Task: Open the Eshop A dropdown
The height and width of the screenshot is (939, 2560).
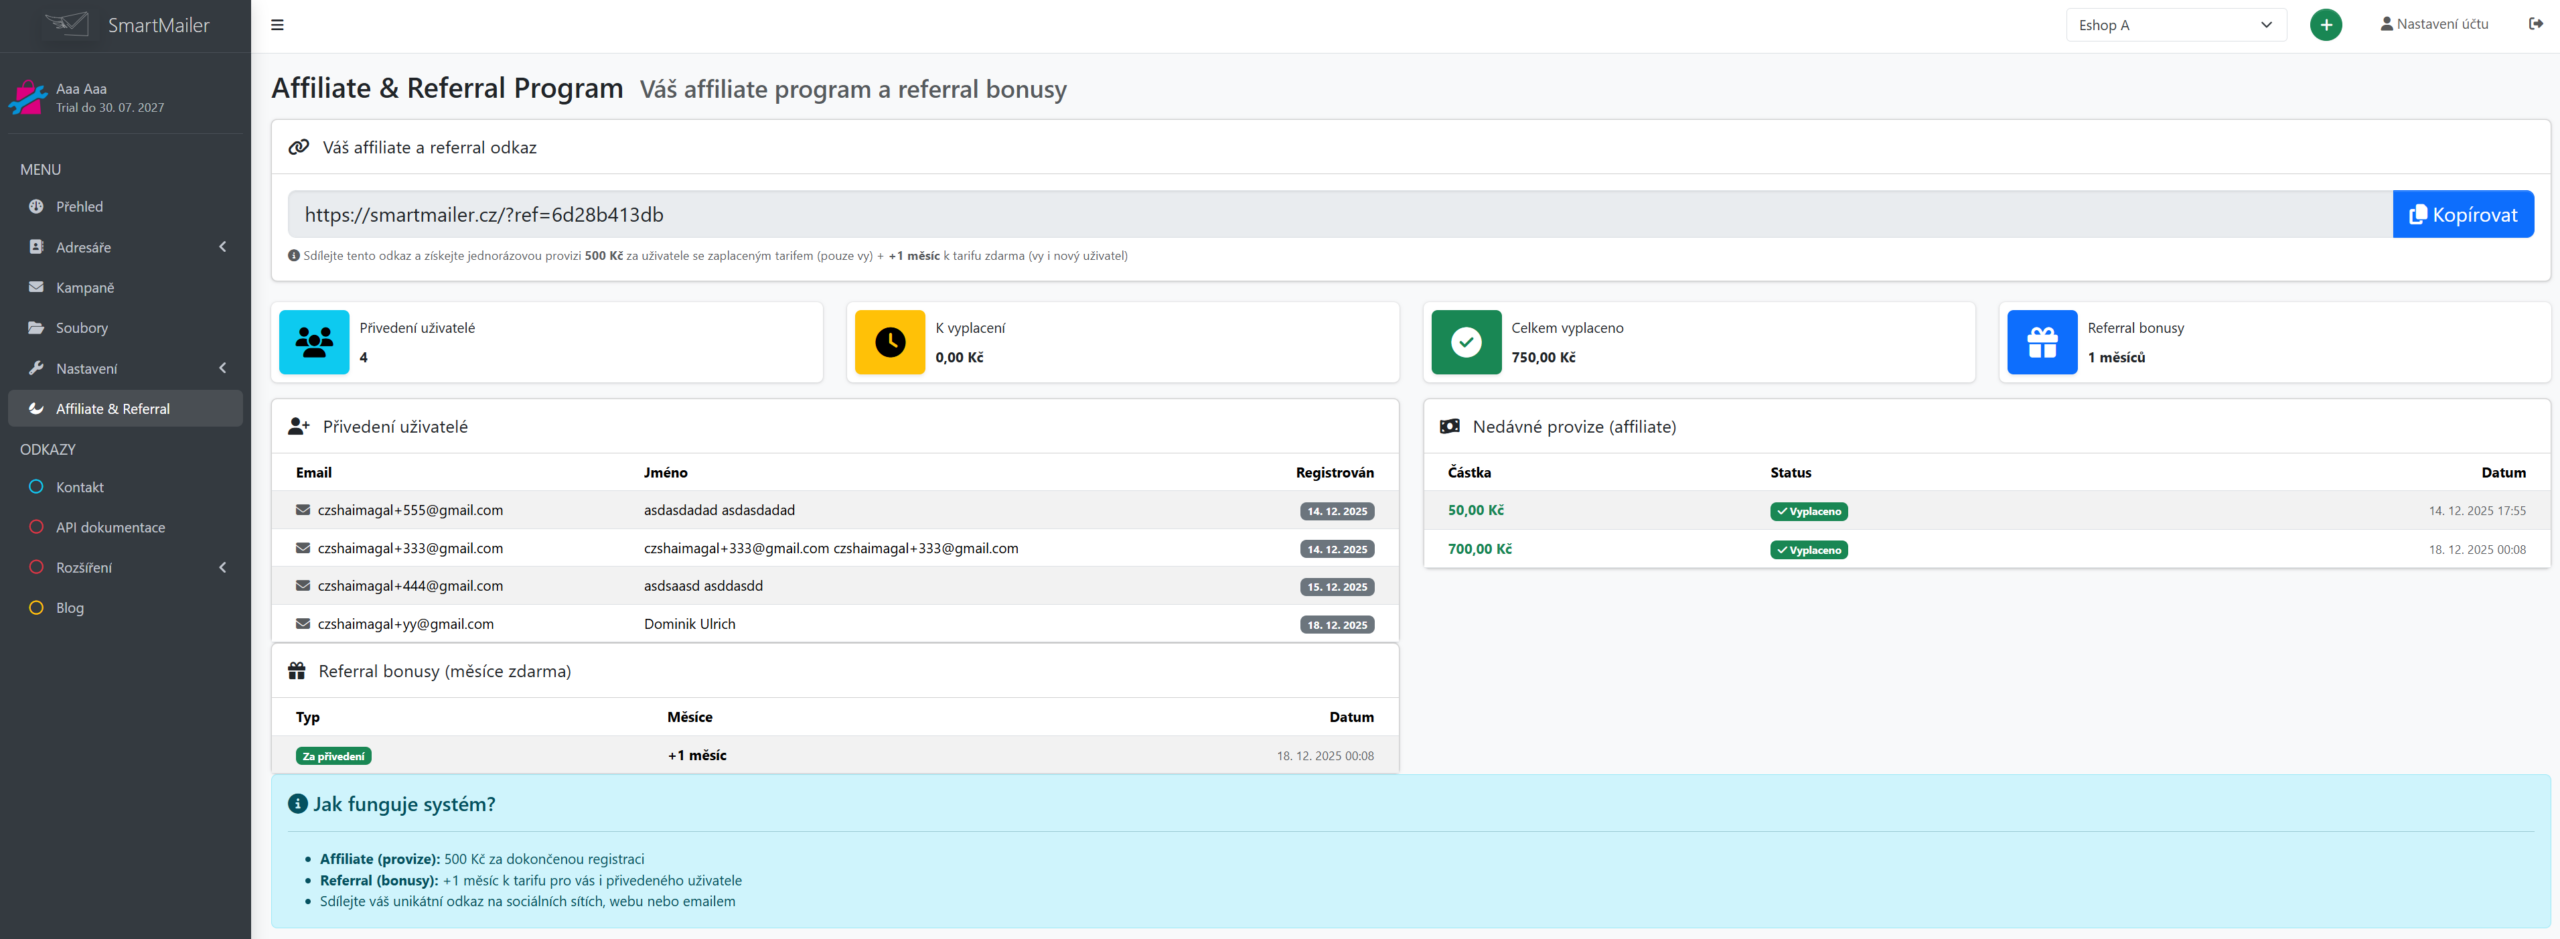Action: click(2175, 25)
